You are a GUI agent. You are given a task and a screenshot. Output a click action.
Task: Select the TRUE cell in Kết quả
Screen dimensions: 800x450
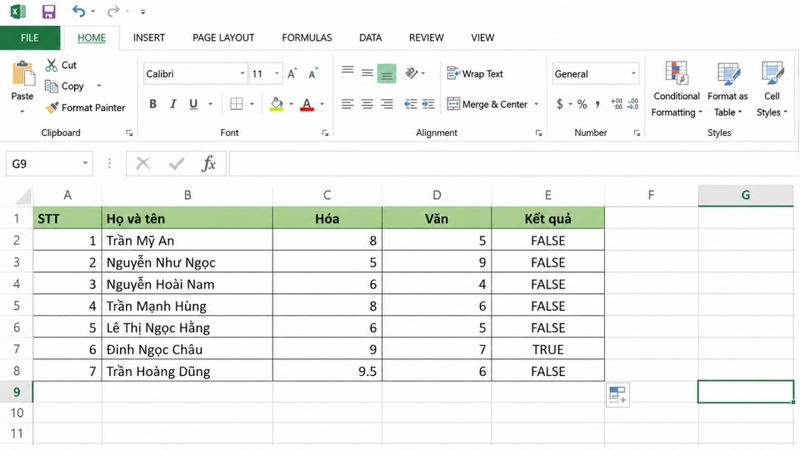(548, 349)
